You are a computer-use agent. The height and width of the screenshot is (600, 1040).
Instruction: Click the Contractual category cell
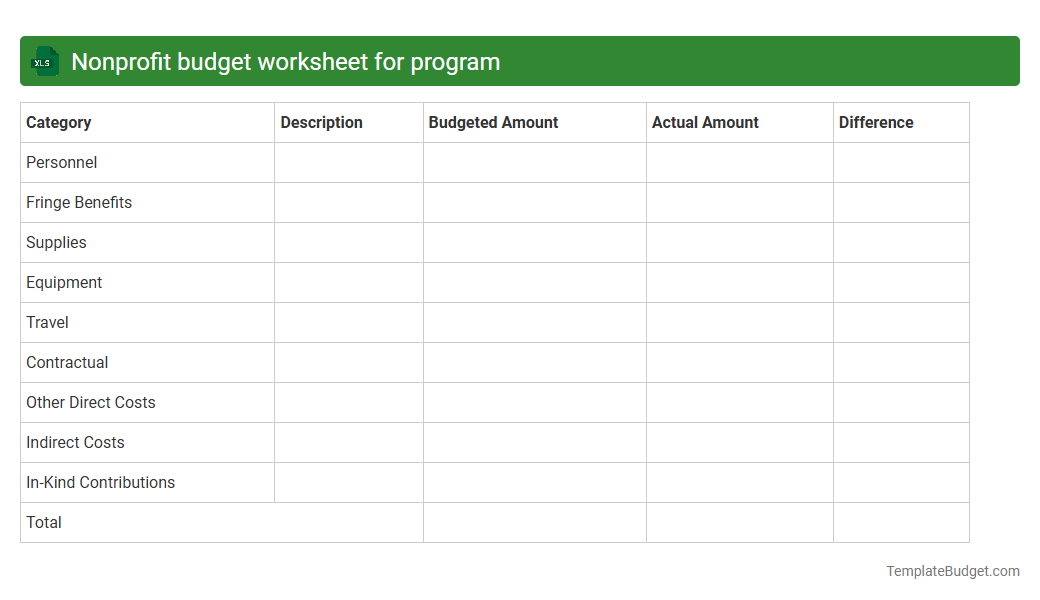67,362
